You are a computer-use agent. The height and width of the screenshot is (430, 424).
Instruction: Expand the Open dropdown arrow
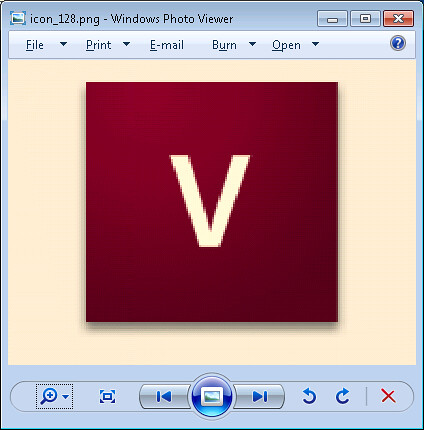(x=315, y=44)
